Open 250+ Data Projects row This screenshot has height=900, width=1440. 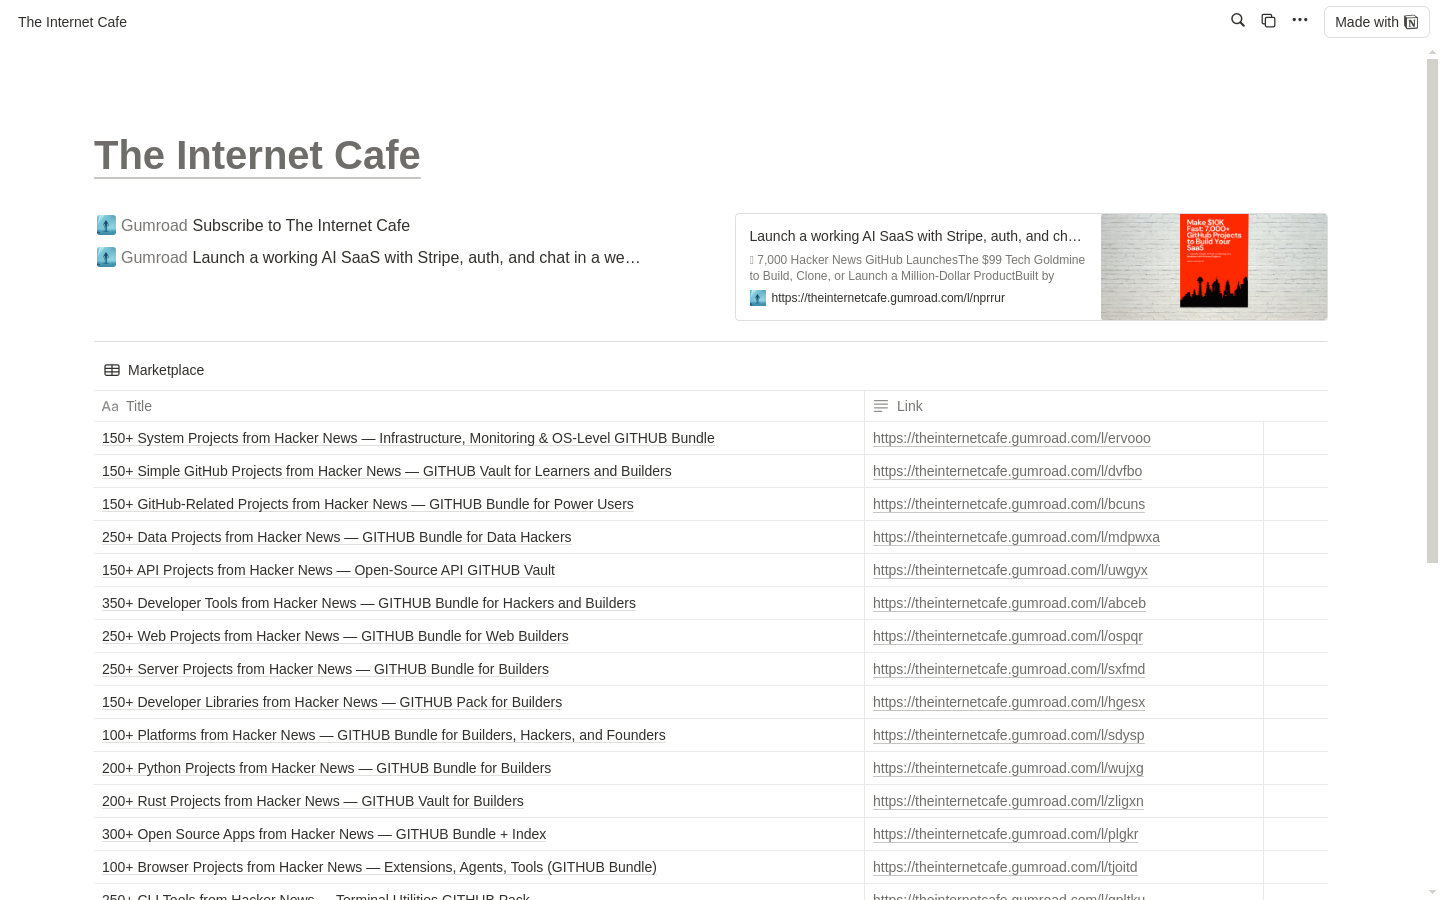click(x=337, y=537)
